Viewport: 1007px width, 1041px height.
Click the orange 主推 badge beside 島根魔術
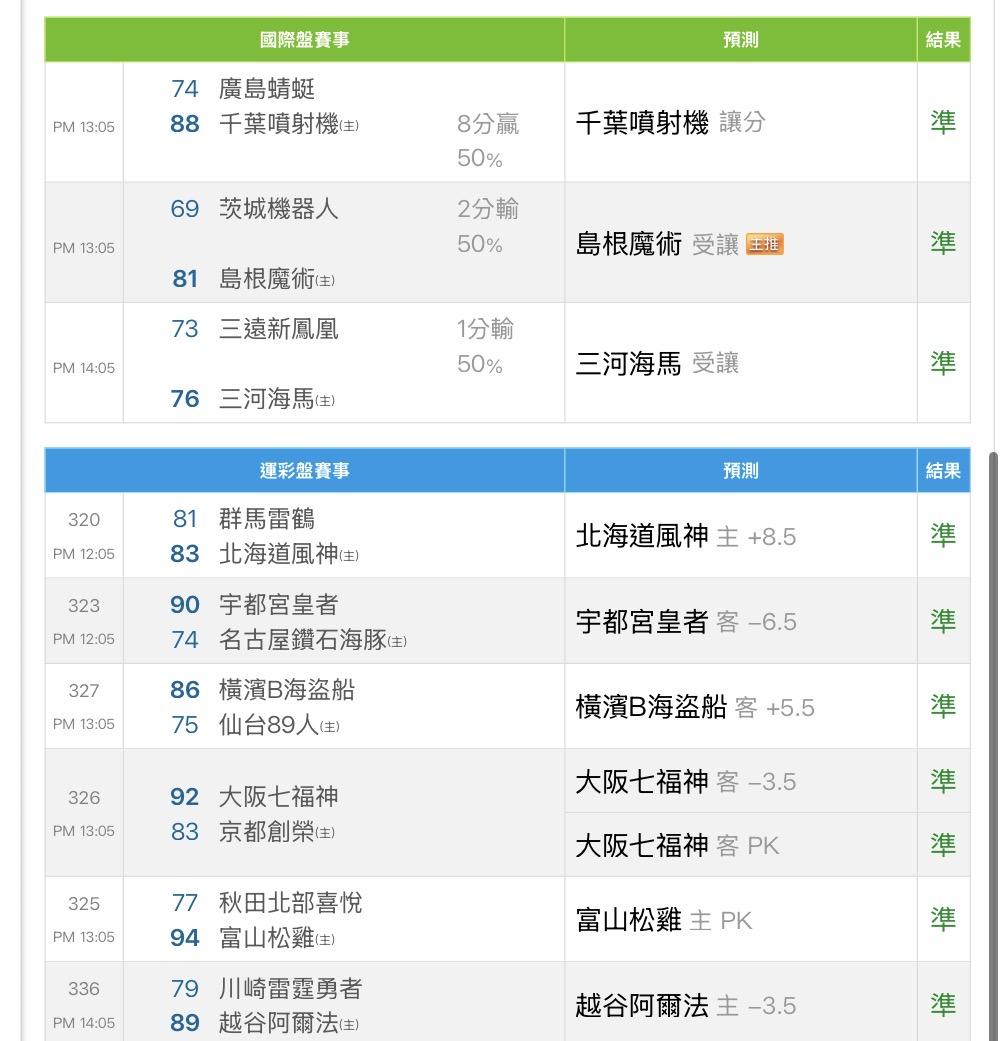click(764, 244)
